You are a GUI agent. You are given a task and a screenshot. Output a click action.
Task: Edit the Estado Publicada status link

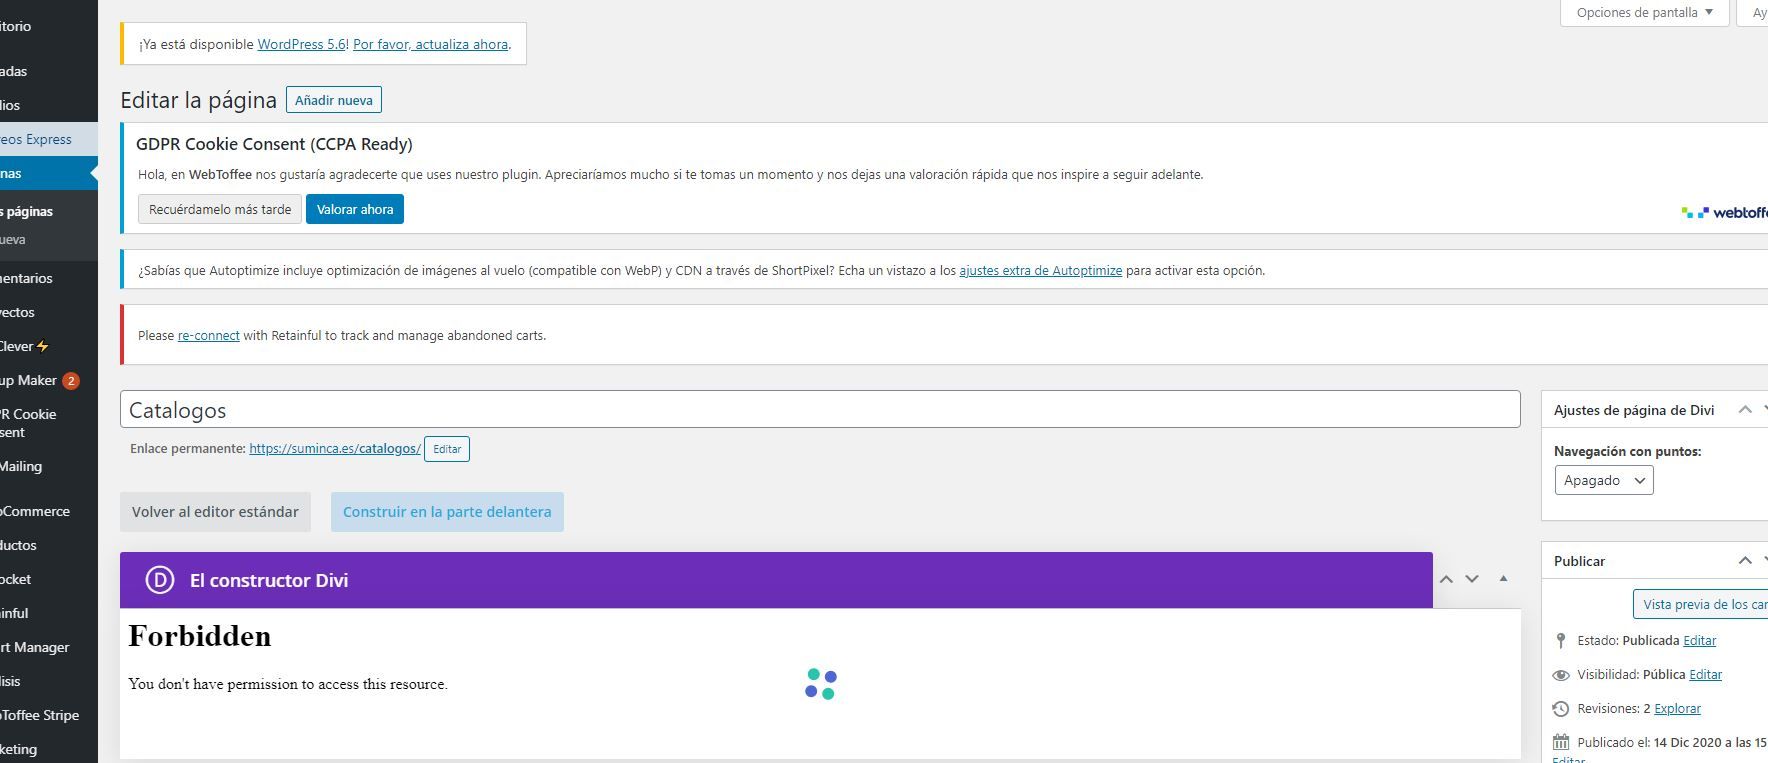(1699, 640)
